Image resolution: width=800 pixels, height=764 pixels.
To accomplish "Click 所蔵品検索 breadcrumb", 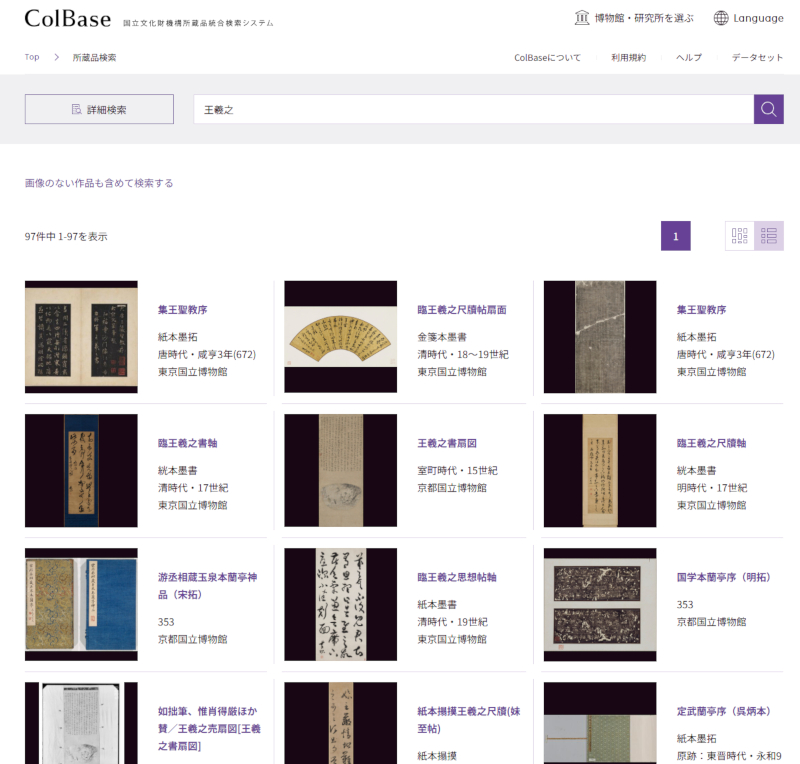I will (x=94, y=57).
